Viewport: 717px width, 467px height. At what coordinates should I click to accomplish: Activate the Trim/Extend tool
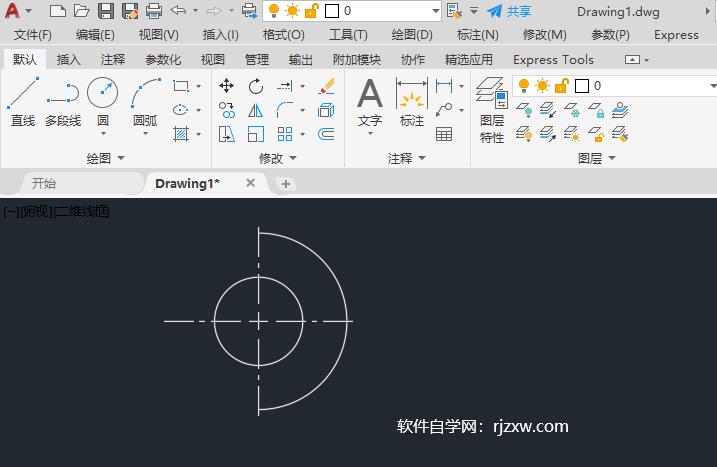coord(285,86)
